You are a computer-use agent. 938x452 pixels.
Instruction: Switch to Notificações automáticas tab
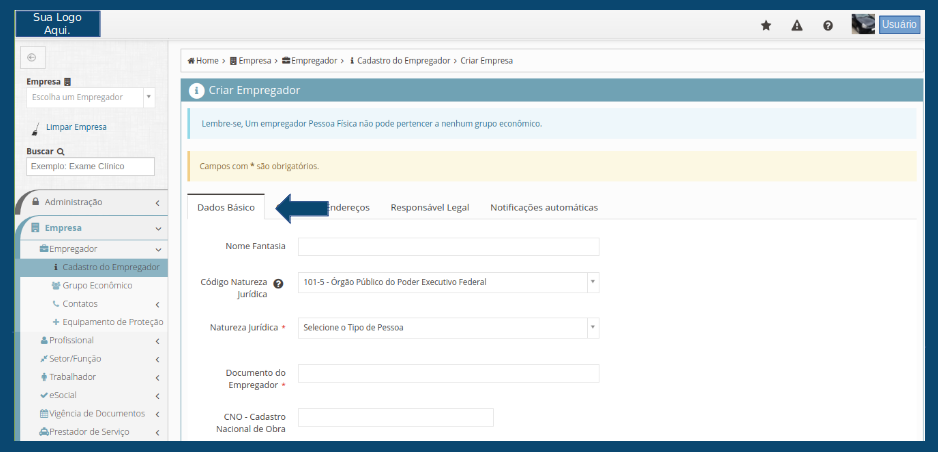click(544, 207)
